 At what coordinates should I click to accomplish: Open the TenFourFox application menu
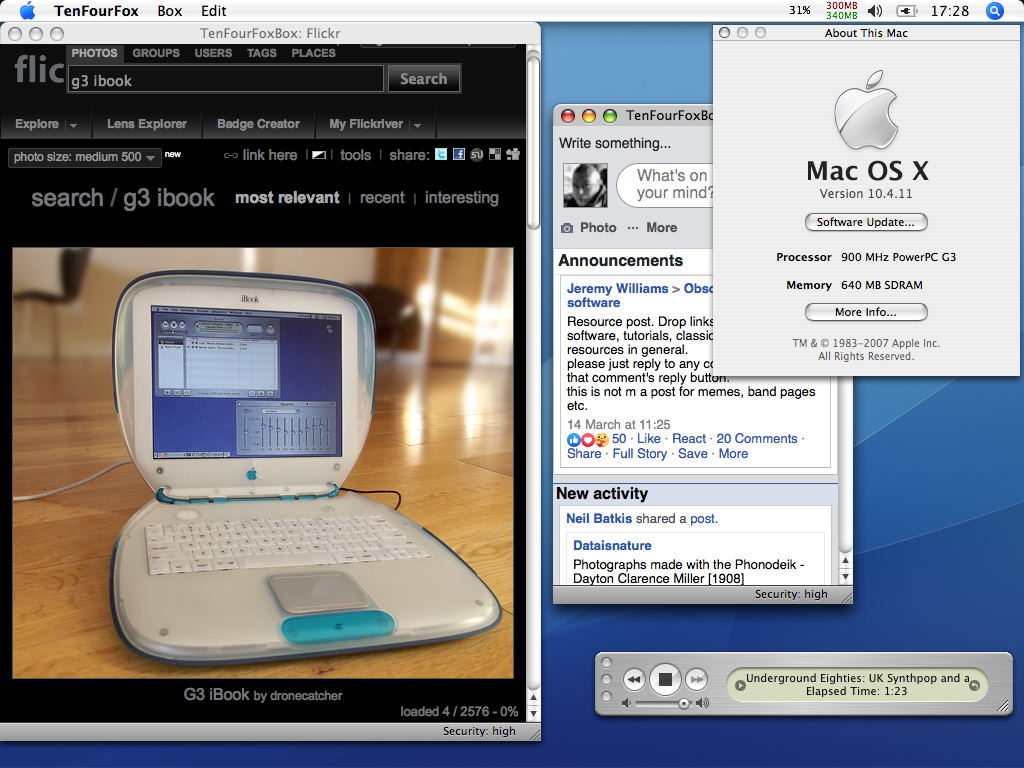[x=96, y=10]
